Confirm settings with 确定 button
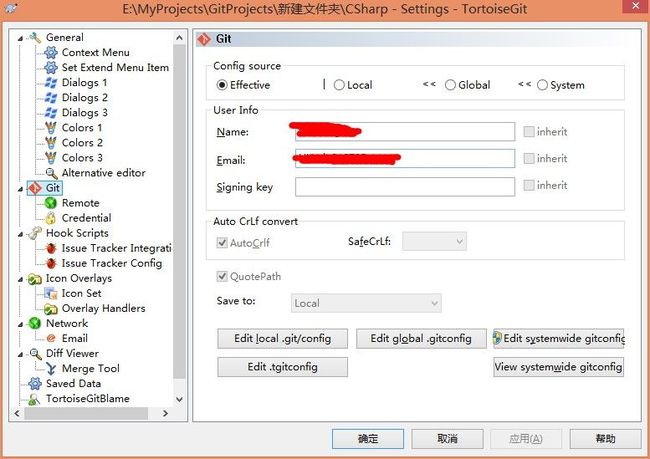The image size is (650, 459). (368, 439)
